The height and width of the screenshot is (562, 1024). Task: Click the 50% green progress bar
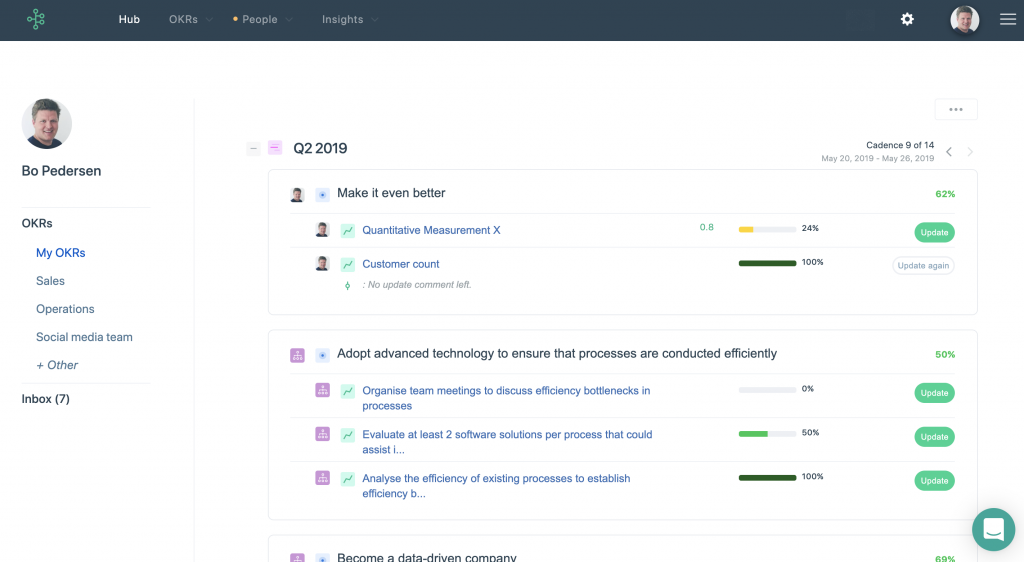(x=767, y=433)
